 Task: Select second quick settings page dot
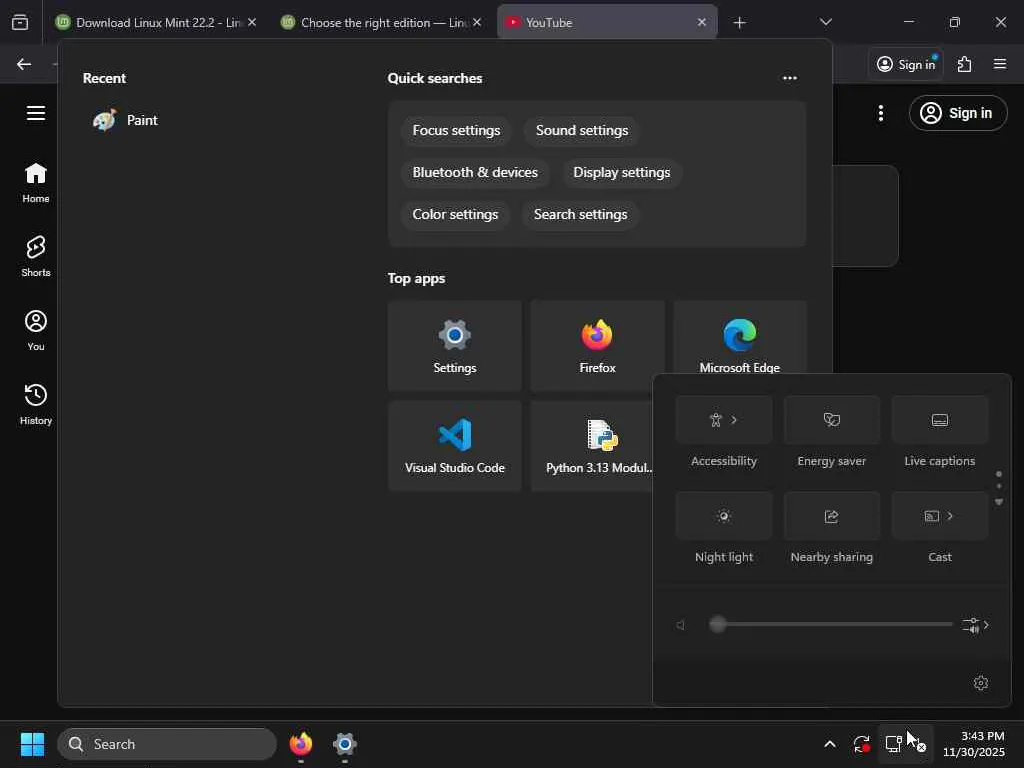coord(999,487)
